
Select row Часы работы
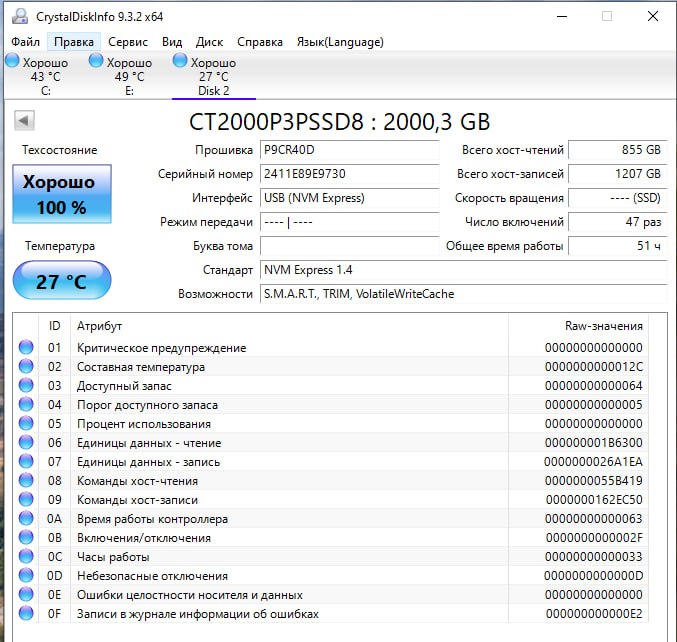click(x=330, y=557)
